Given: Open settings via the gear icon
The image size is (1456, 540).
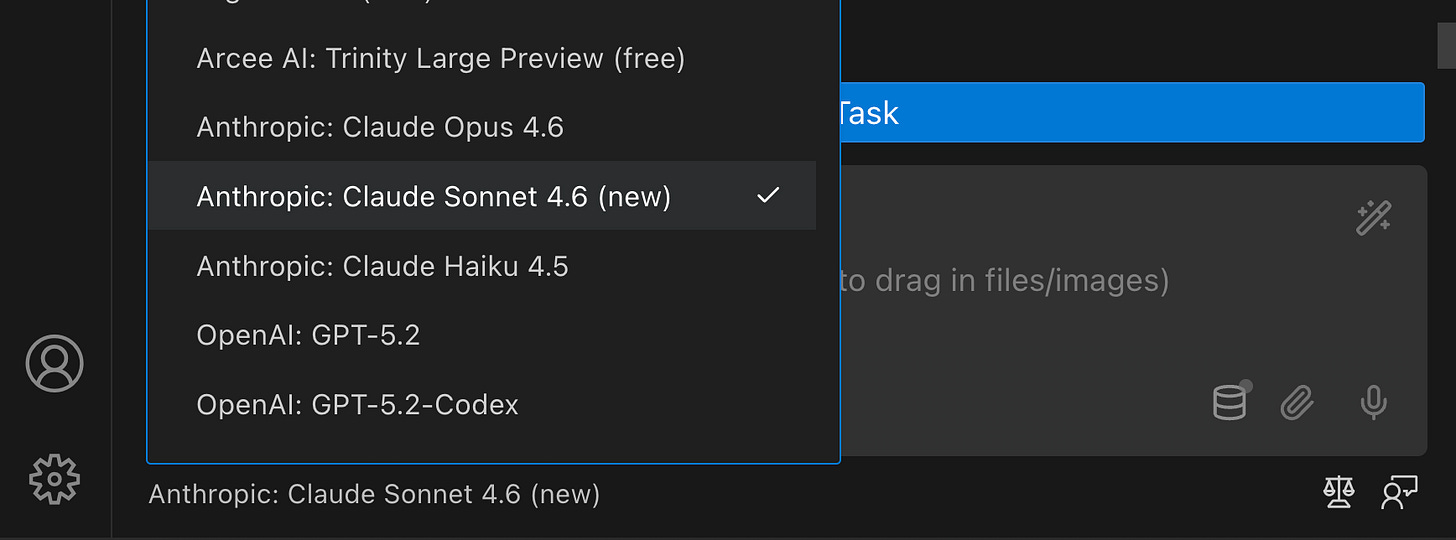Looking at the screenshot, I should (54, 479).
